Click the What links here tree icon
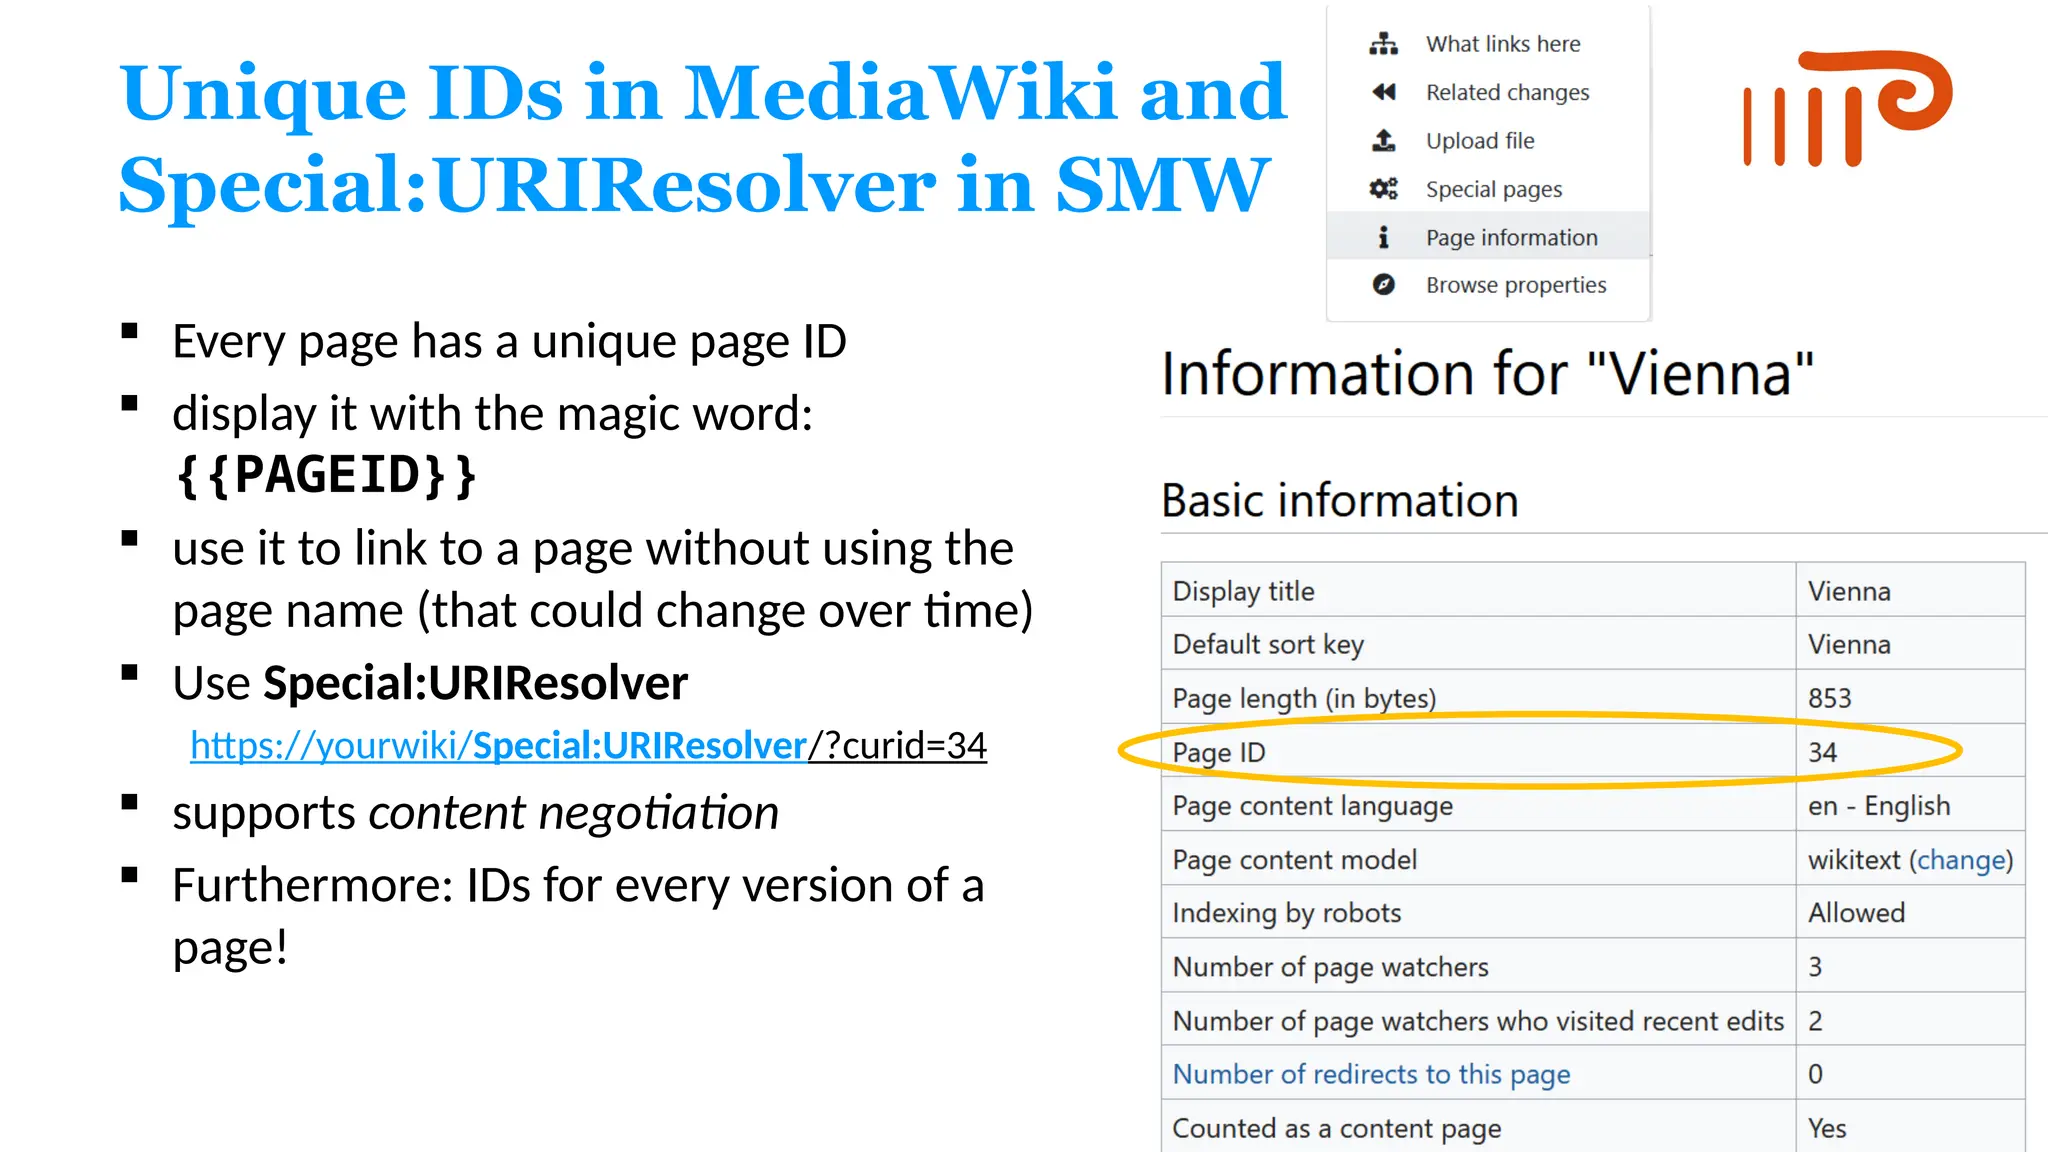The image size is (2048, 1152). 1384,44
